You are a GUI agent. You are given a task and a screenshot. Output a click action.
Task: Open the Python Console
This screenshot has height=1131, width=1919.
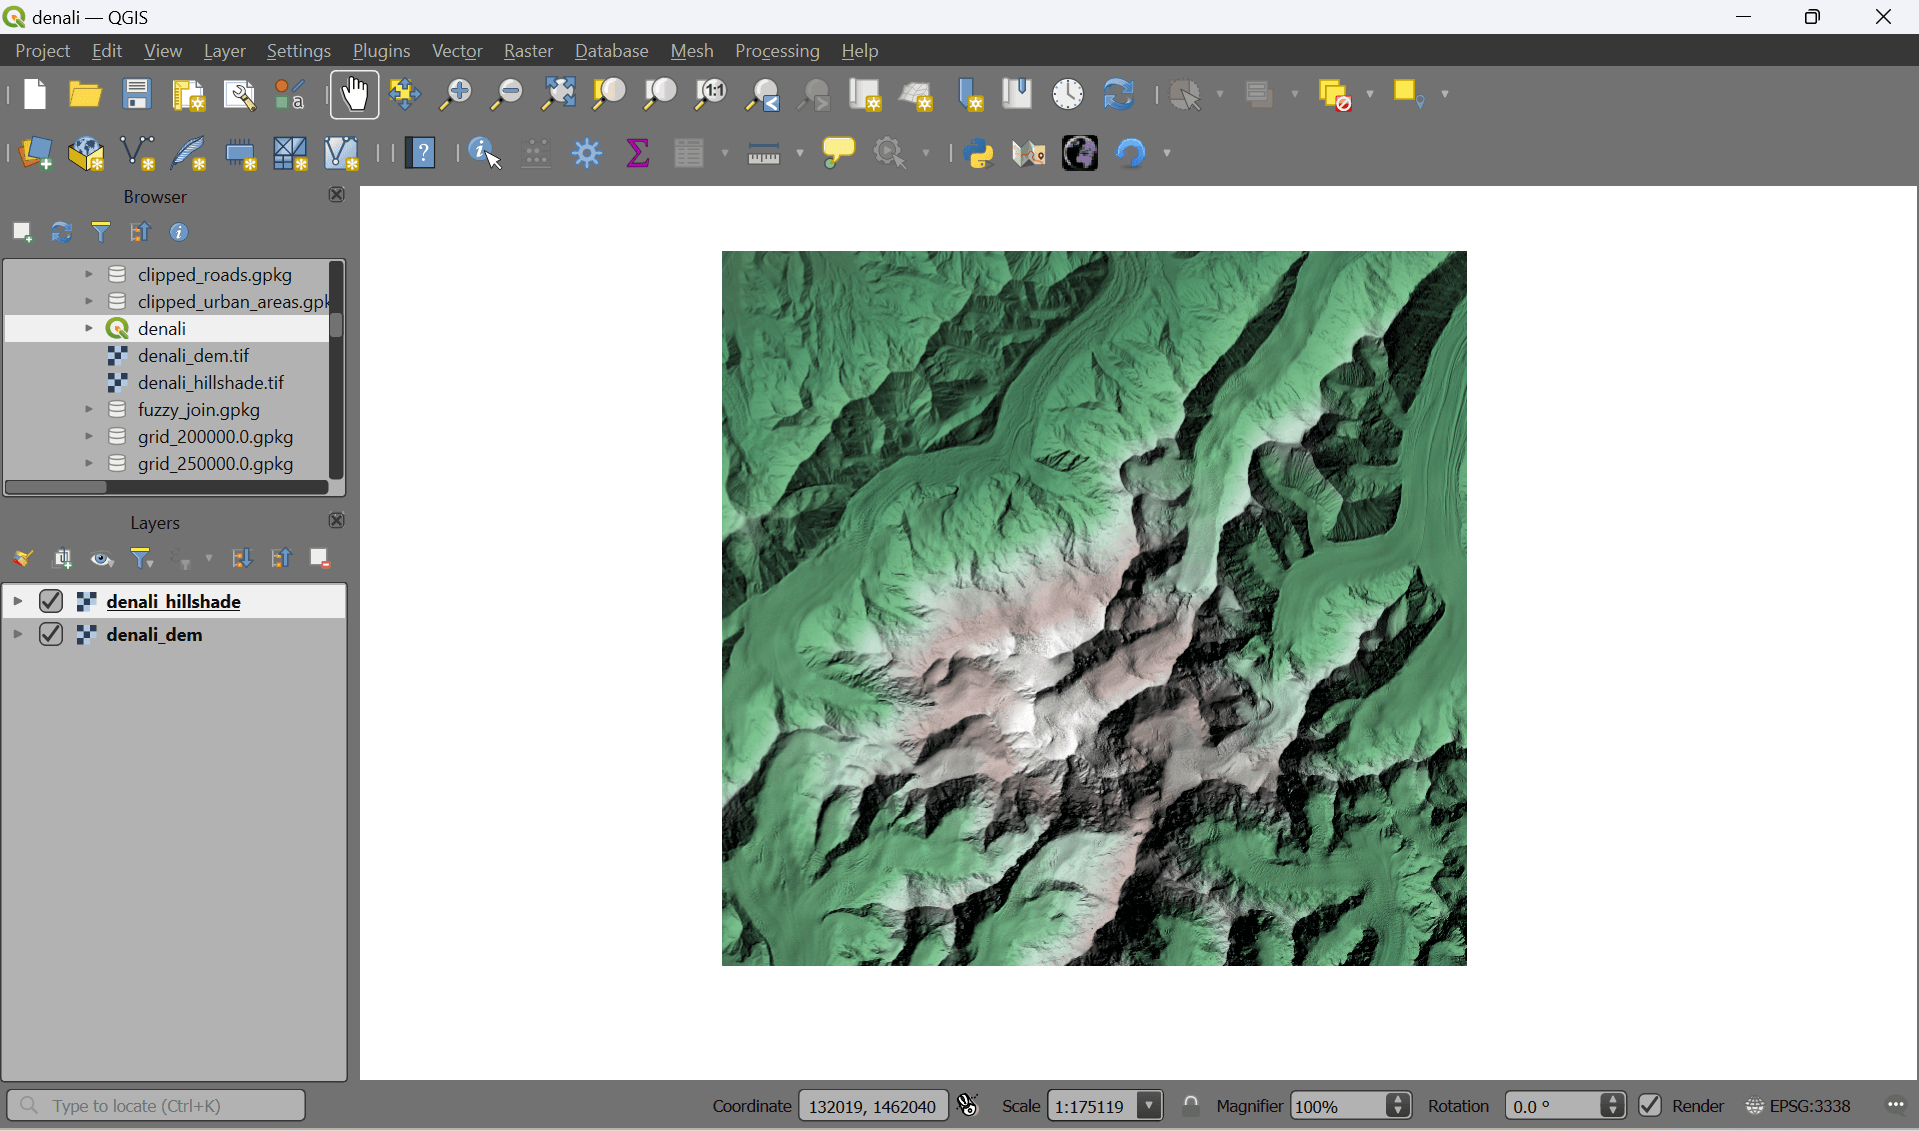click(978, 153)
